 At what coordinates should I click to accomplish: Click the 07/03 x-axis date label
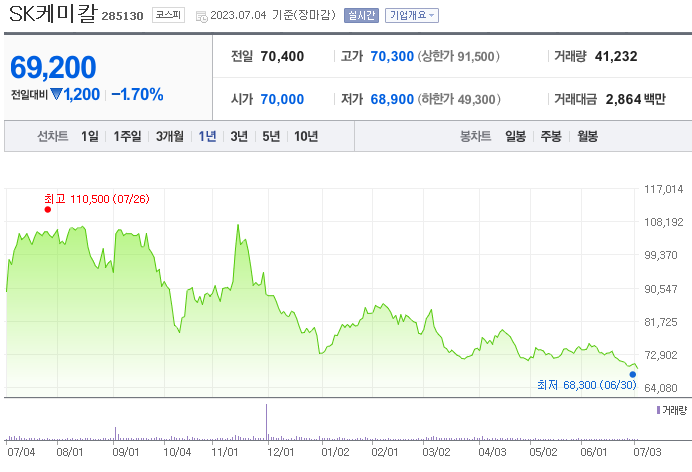click(x=647, y=452)
